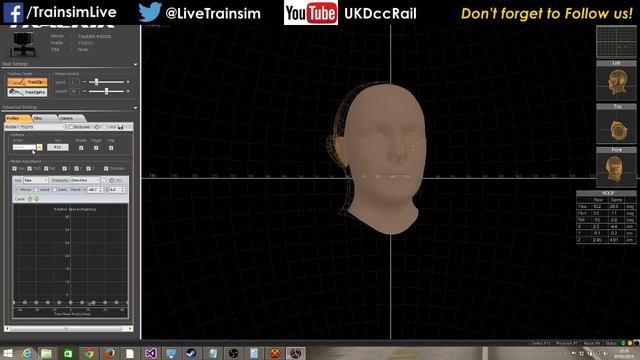Collapse the Basic Settings section arrow

tap(135, 64)
